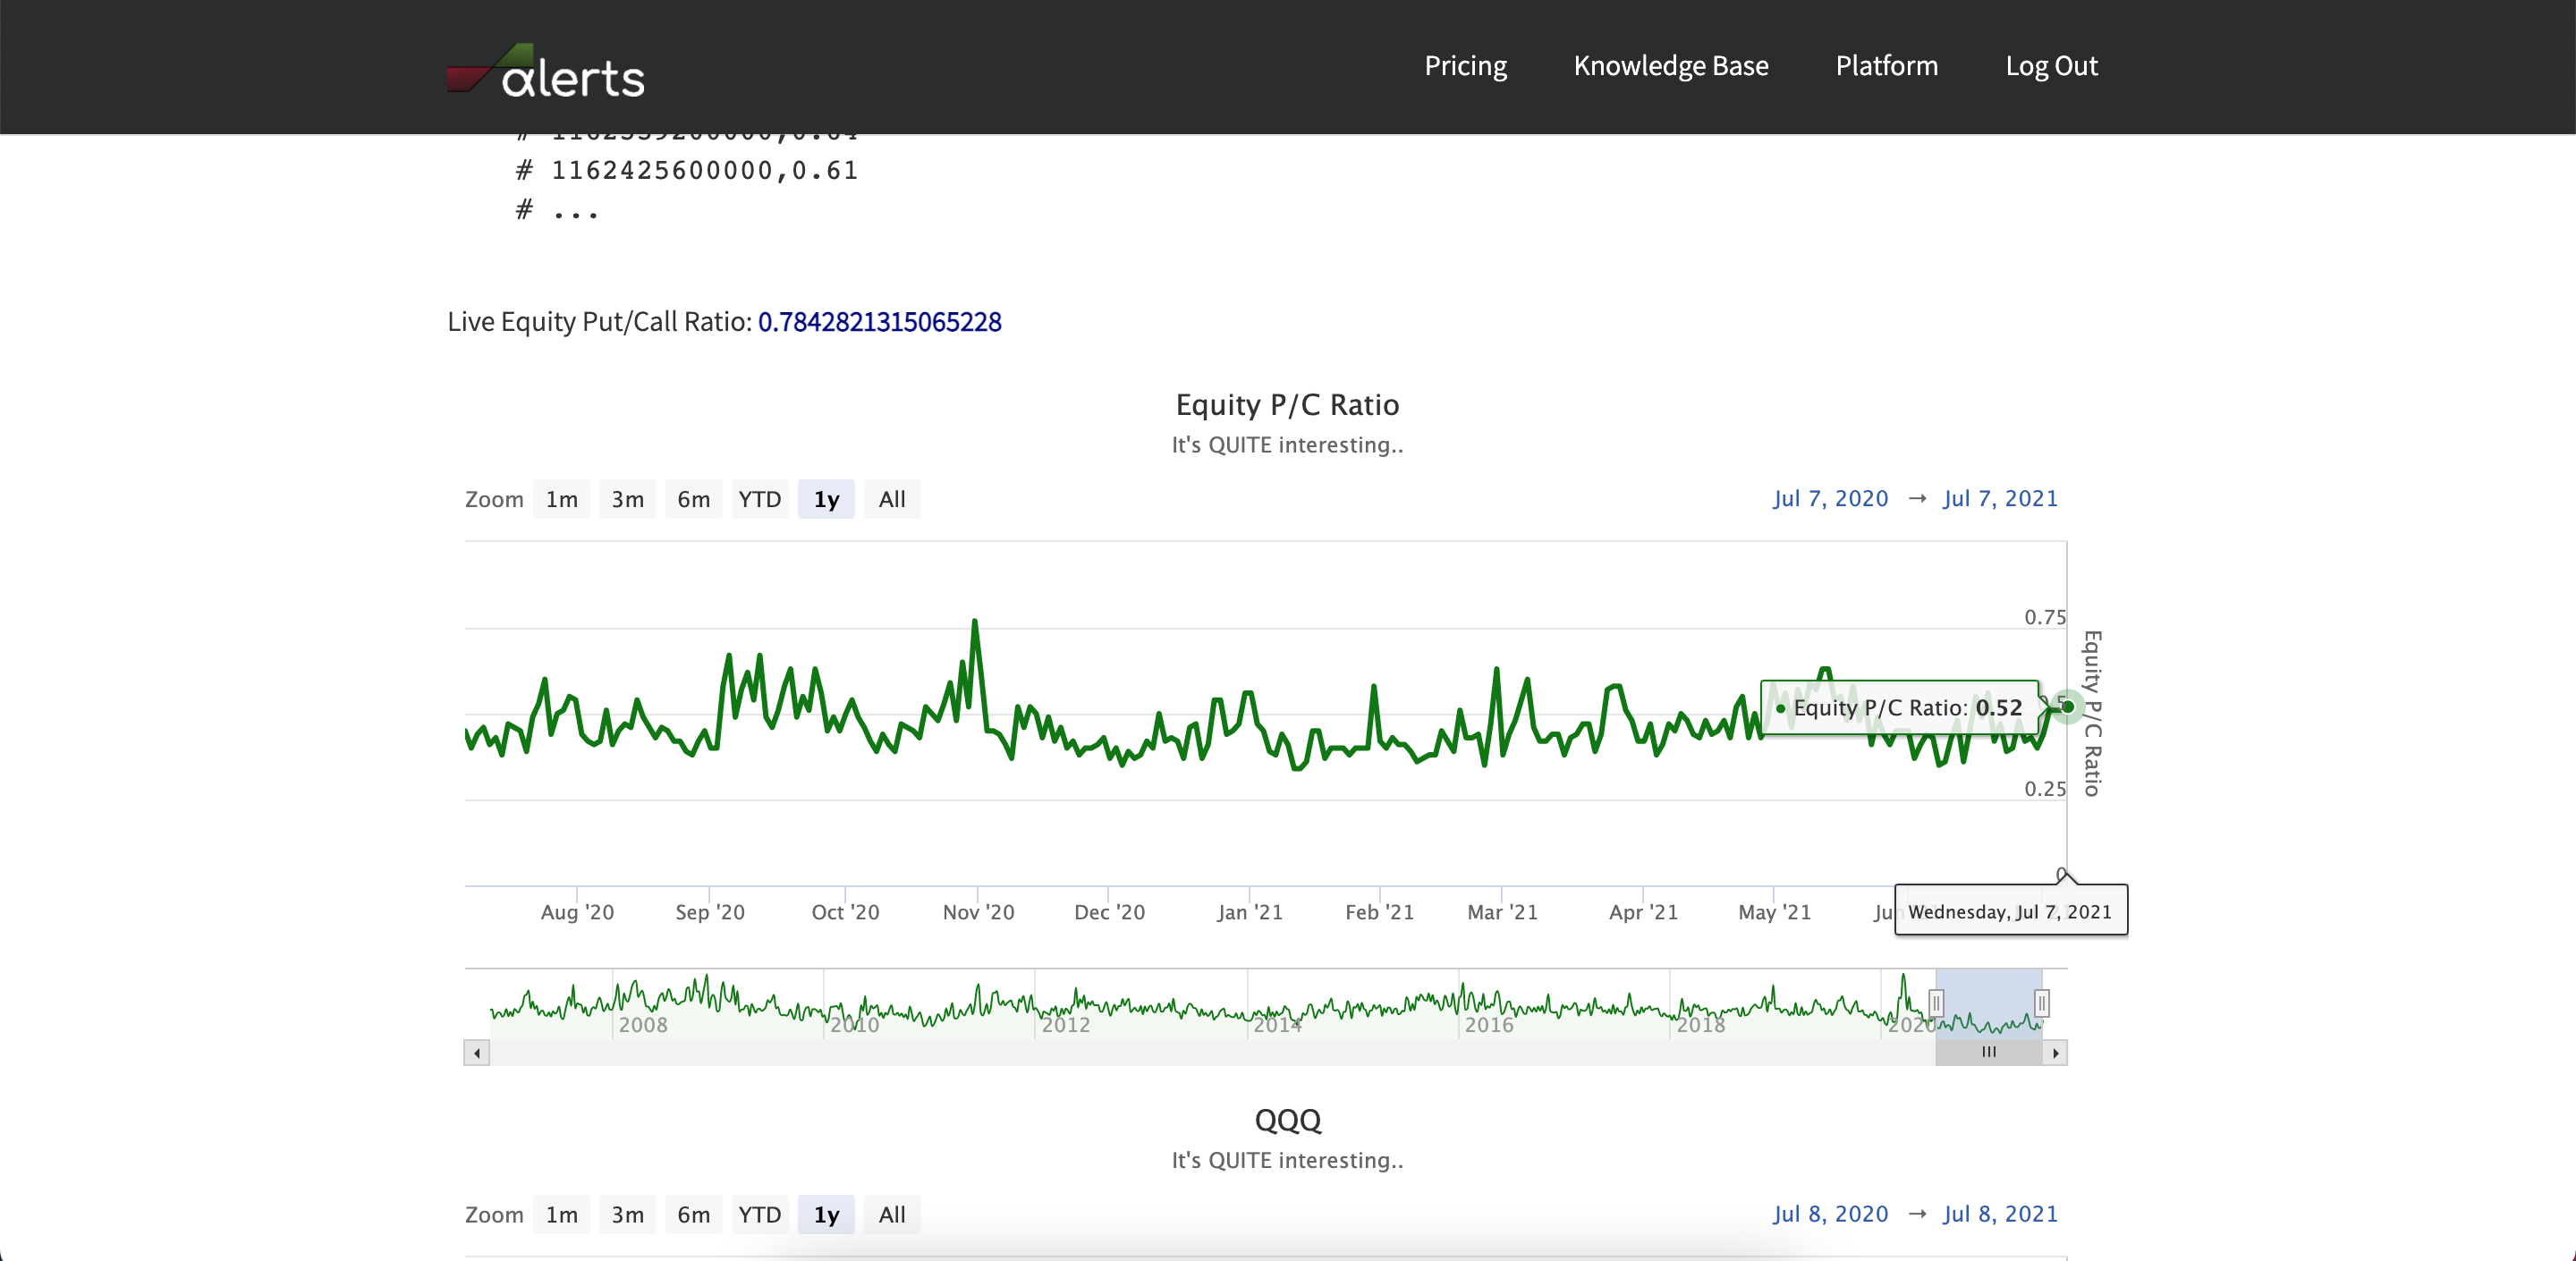The image size is (2576, 1261).
Task: Select 6m zoom on QQQ chart
Action: pos(694,1214)
